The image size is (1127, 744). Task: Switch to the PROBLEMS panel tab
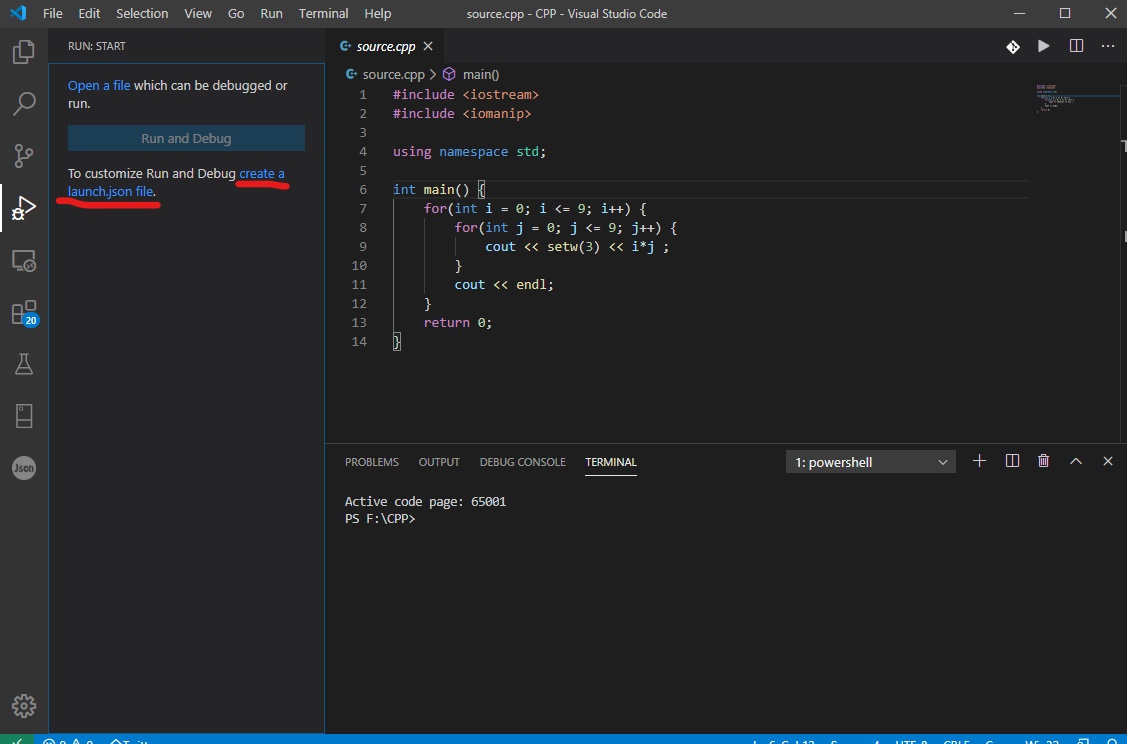(x=372, y=462)
